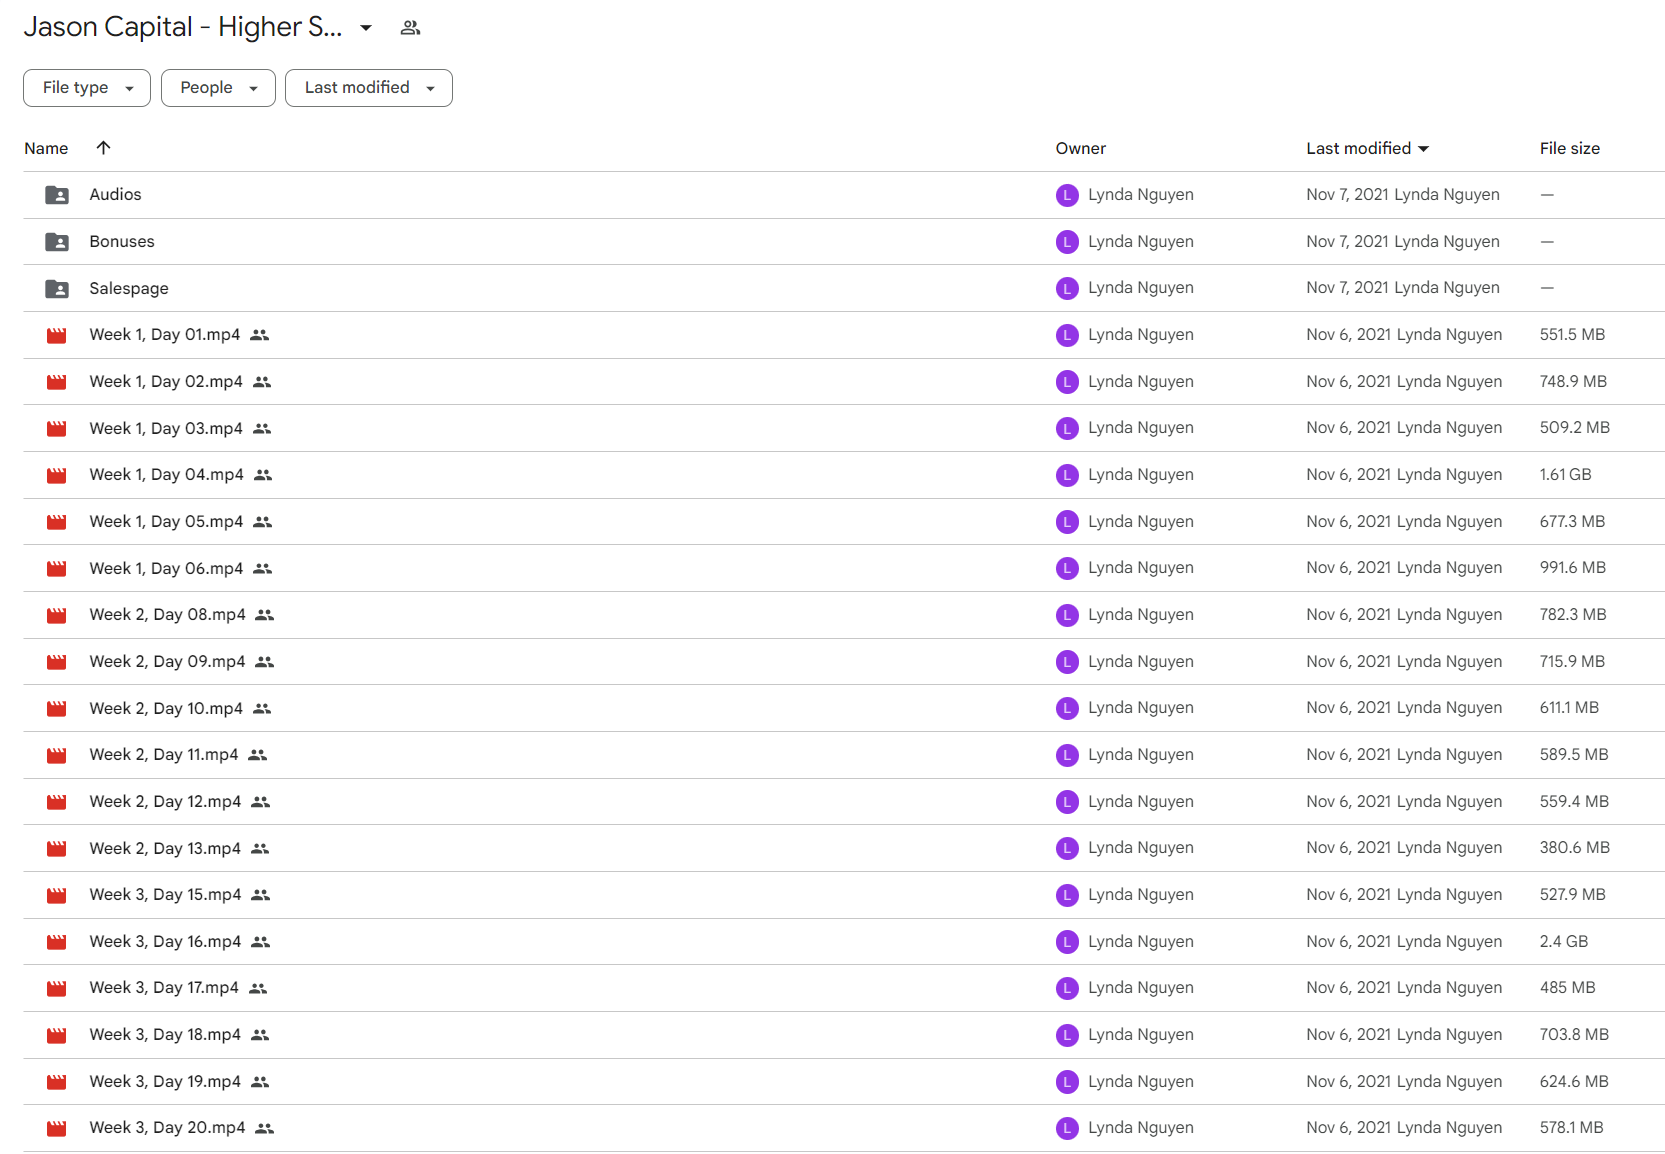Open Week 1, Day 05.mp4
1665x1154 pixels.
pyautogui.click(x=166, y=522)
